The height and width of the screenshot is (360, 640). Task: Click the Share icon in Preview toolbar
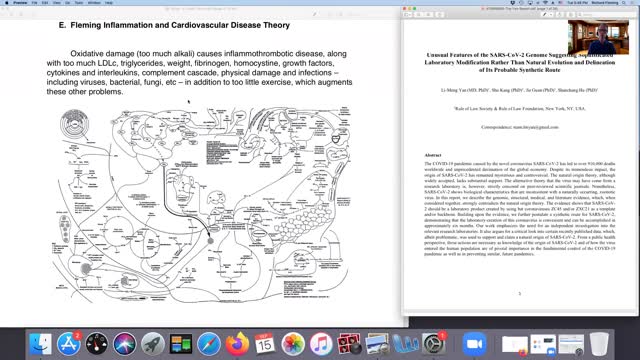point(440,15)
